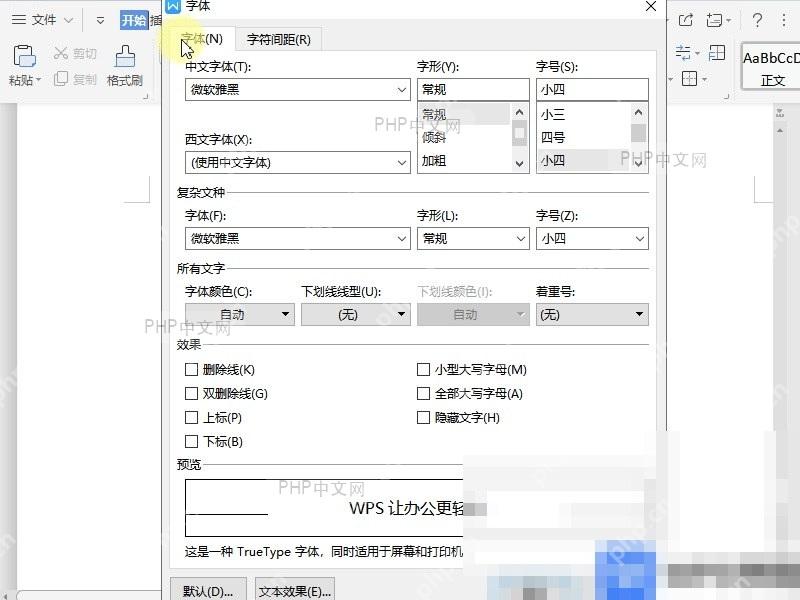Check the All caps (A) checkbox
Viewport: 800px width, 600px height.
[x=423, y=393]
